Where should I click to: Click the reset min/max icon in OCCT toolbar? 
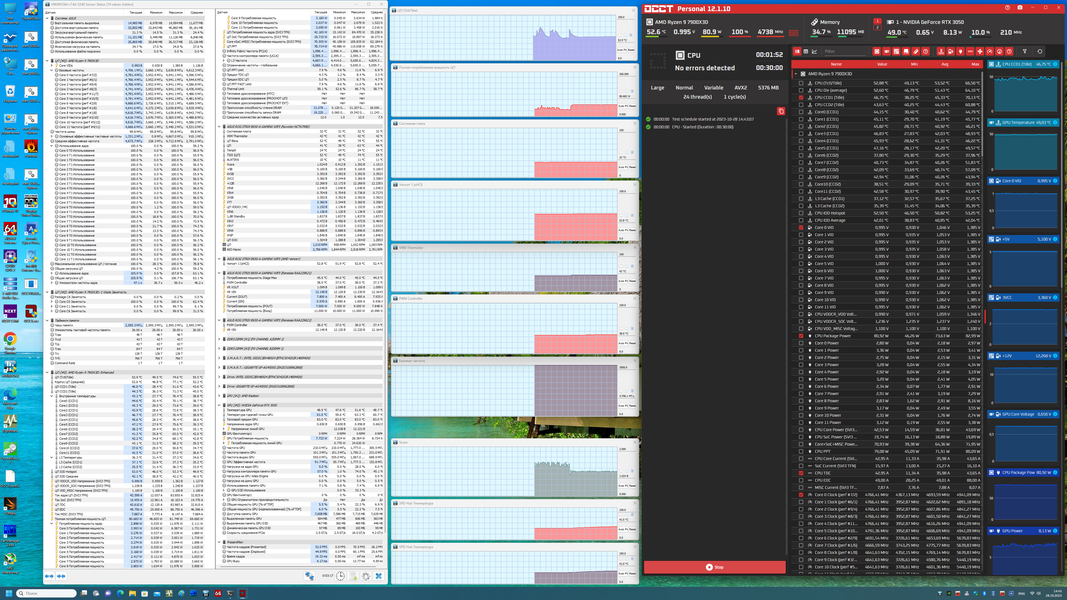pos(1040,52)
